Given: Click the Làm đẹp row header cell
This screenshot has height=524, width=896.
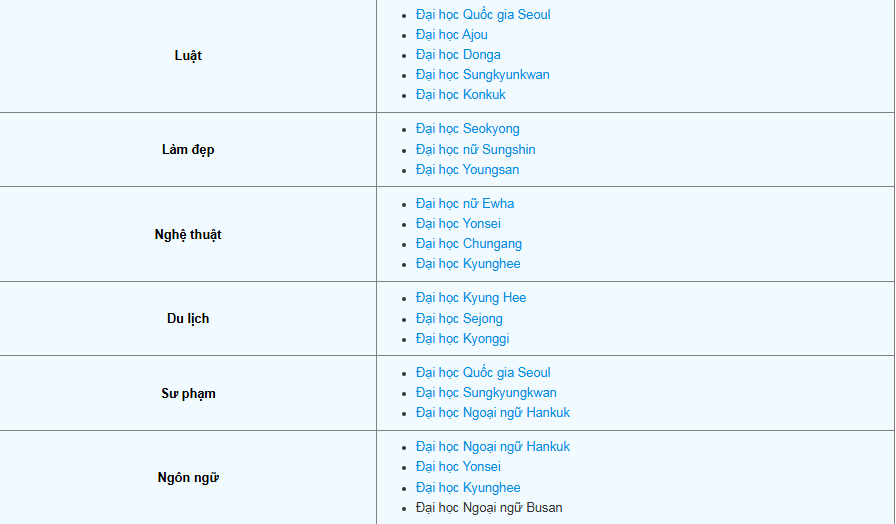Looking at the screenshot, I should [x=188, y=150].
